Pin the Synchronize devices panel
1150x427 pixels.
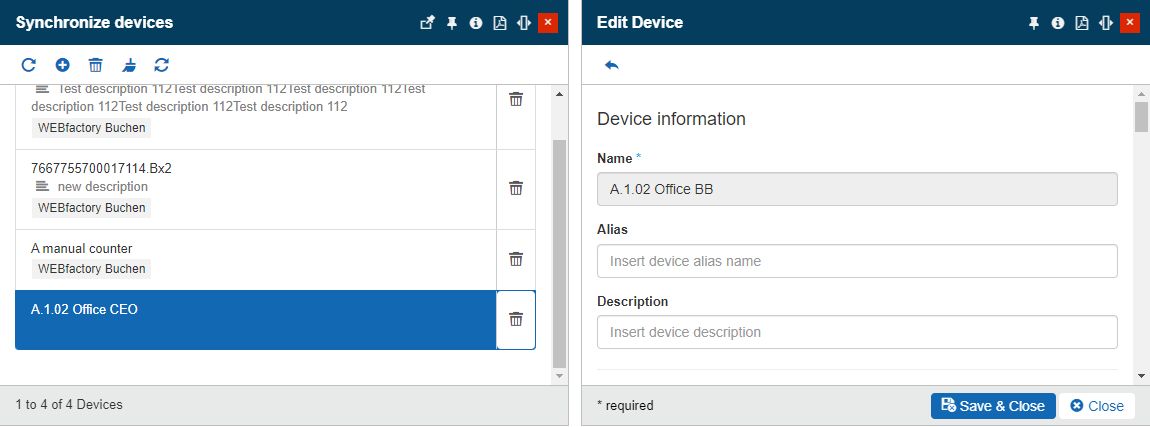coord(452,23)
